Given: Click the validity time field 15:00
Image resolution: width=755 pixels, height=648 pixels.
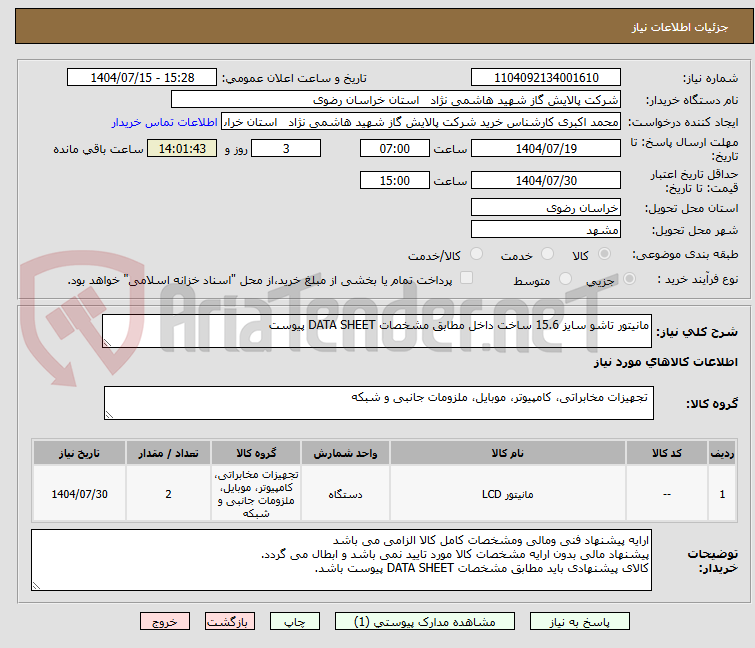Looking at the screenshot, I should pyautogui.click(x=394, y=181).
